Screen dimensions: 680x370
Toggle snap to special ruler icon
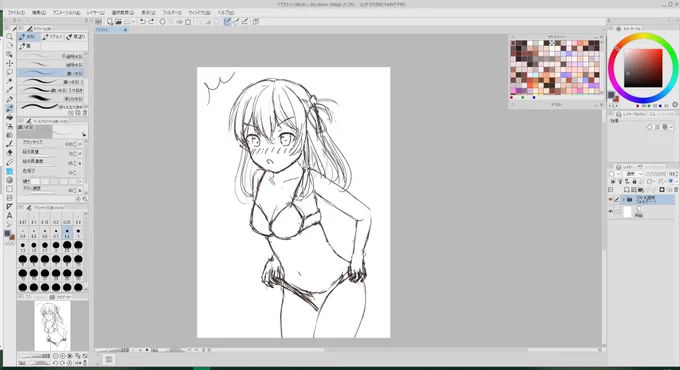[236, 21]
